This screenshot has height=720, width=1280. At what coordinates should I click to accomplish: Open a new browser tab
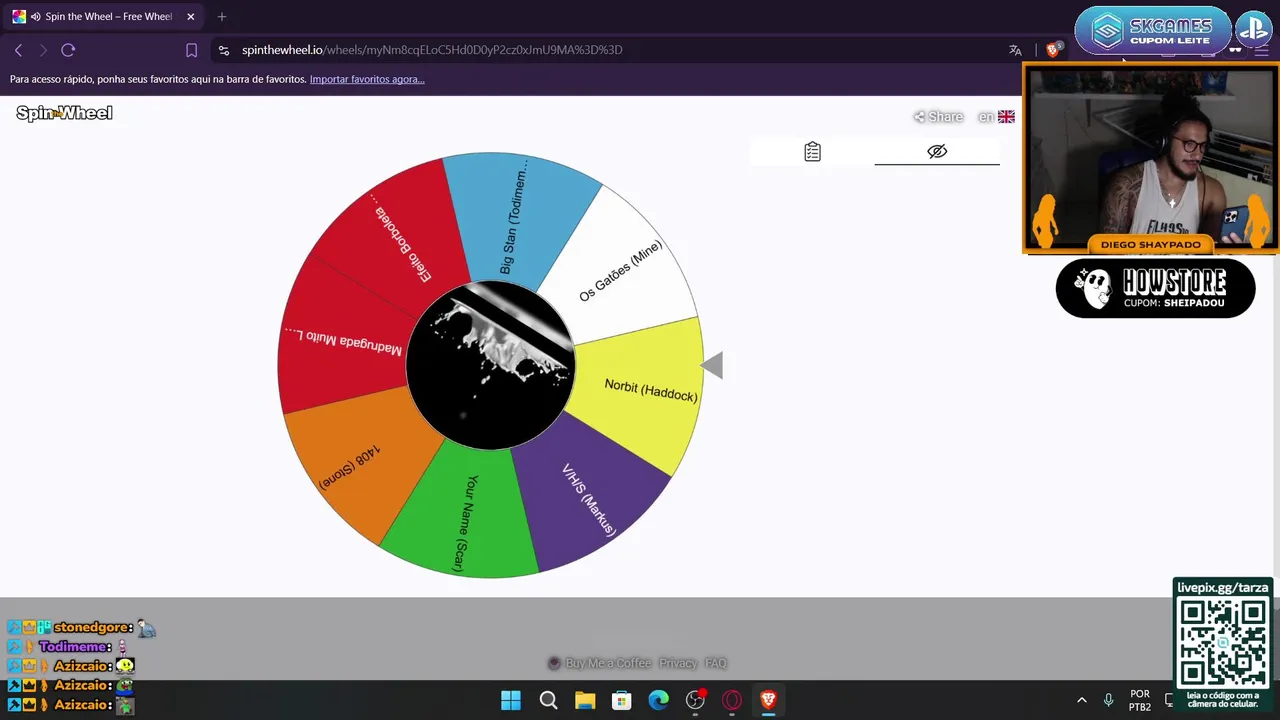[x=222, y=16]
